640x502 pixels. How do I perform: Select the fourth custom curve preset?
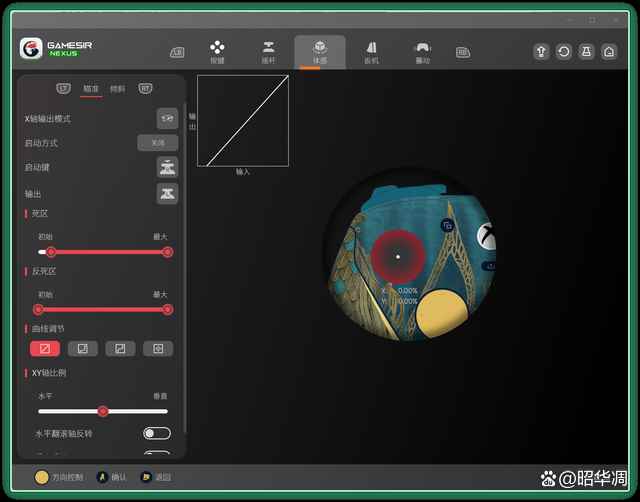157,348
